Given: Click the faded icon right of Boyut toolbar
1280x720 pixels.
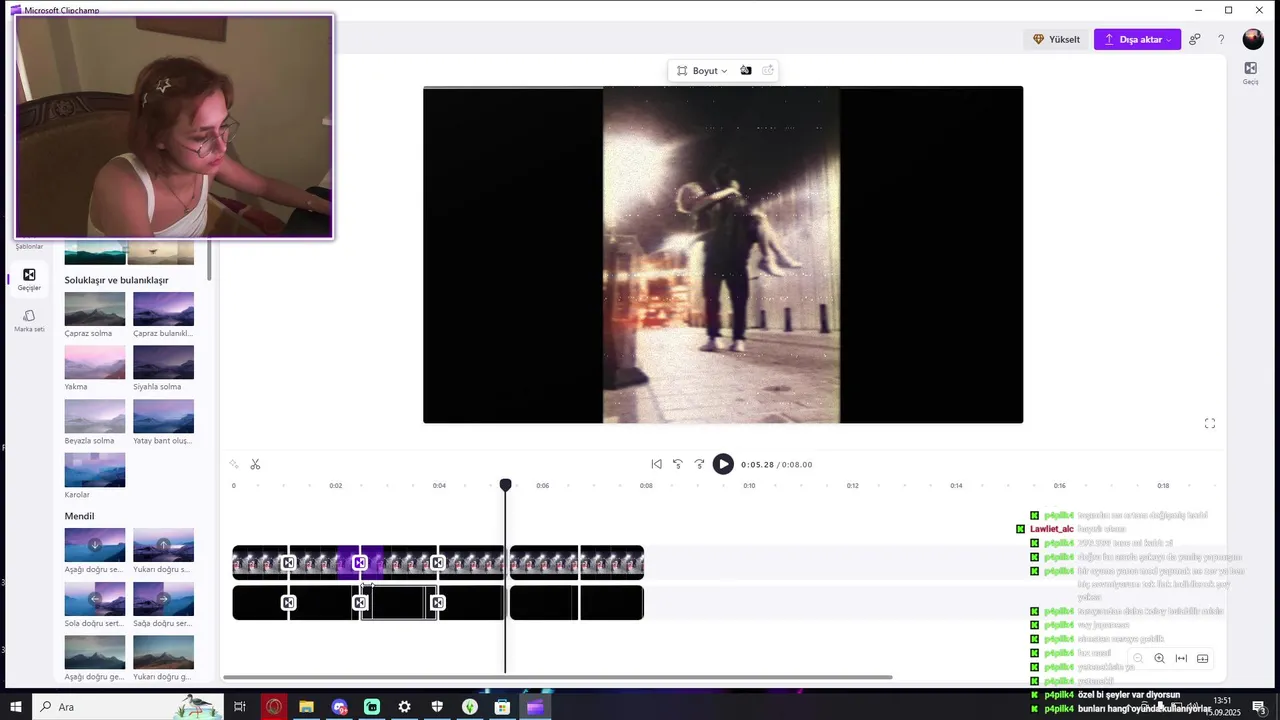Looking at the screenshot, I should [x=768, y=71].
